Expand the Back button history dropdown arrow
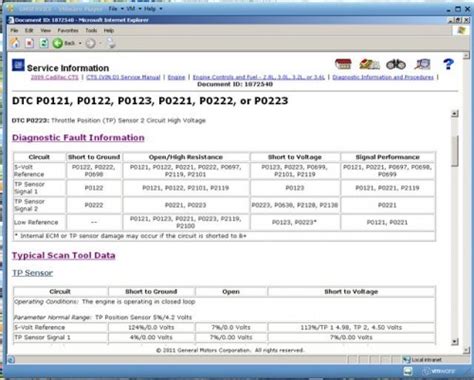Viewport: 474px width, 380px height. [x=80, y=43]
